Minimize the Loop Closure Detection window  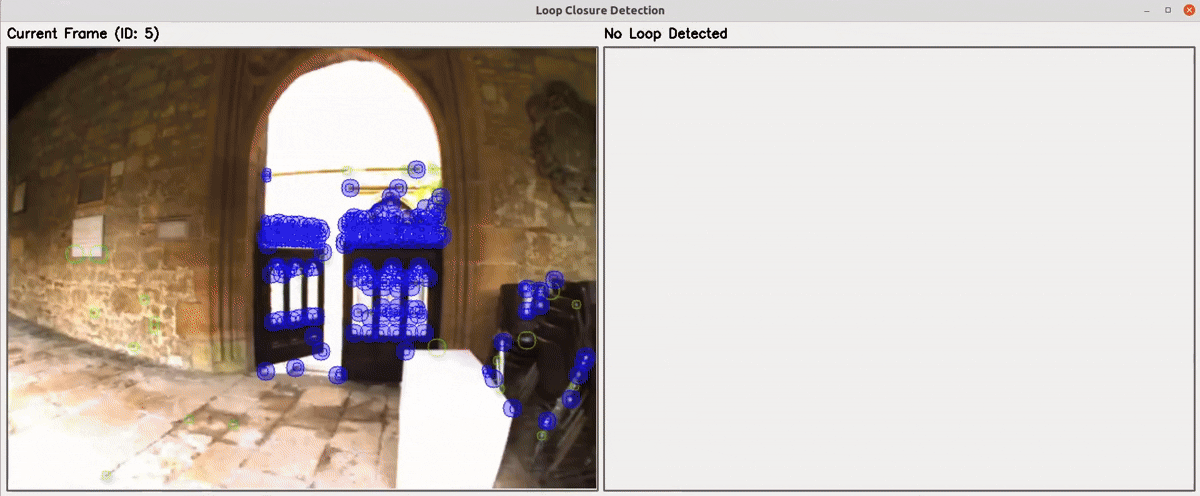pyautogui.click(x=1146, y=10)
